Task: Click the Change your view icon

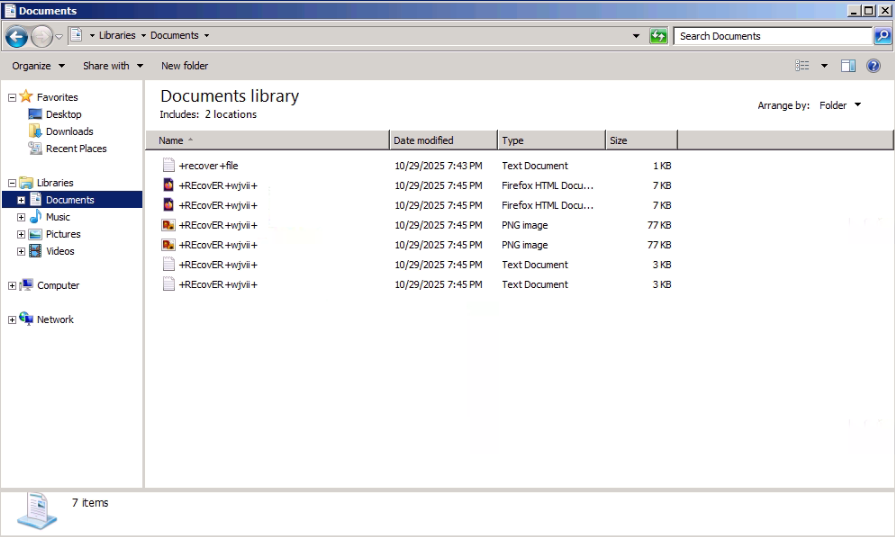Action: pyautogui.click(x=802, y=66)
